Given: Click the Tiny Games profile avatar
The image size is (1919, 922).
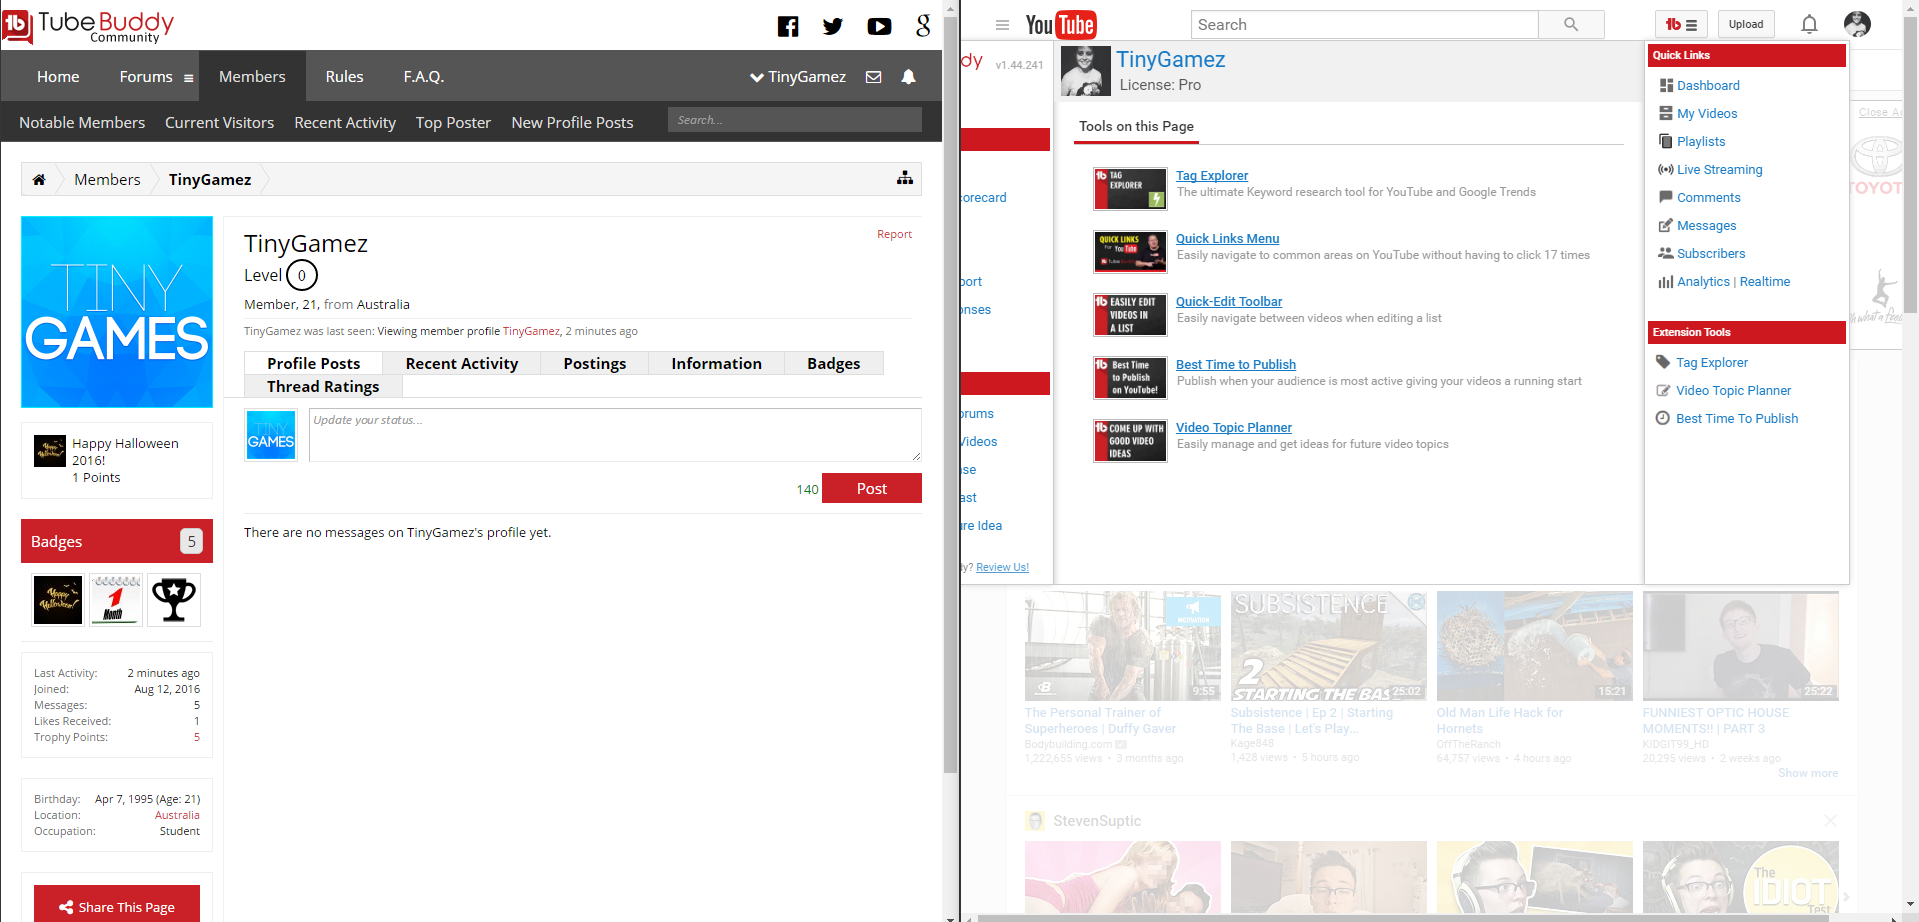Looking at the screenshot, I should point(117,312).
